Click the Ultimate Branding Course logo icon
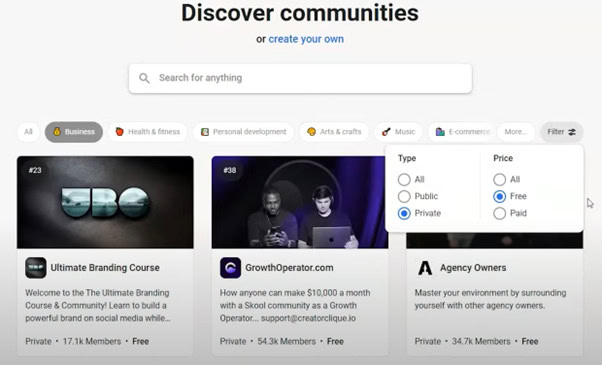602x365 pixels. [x=36, y=268]
